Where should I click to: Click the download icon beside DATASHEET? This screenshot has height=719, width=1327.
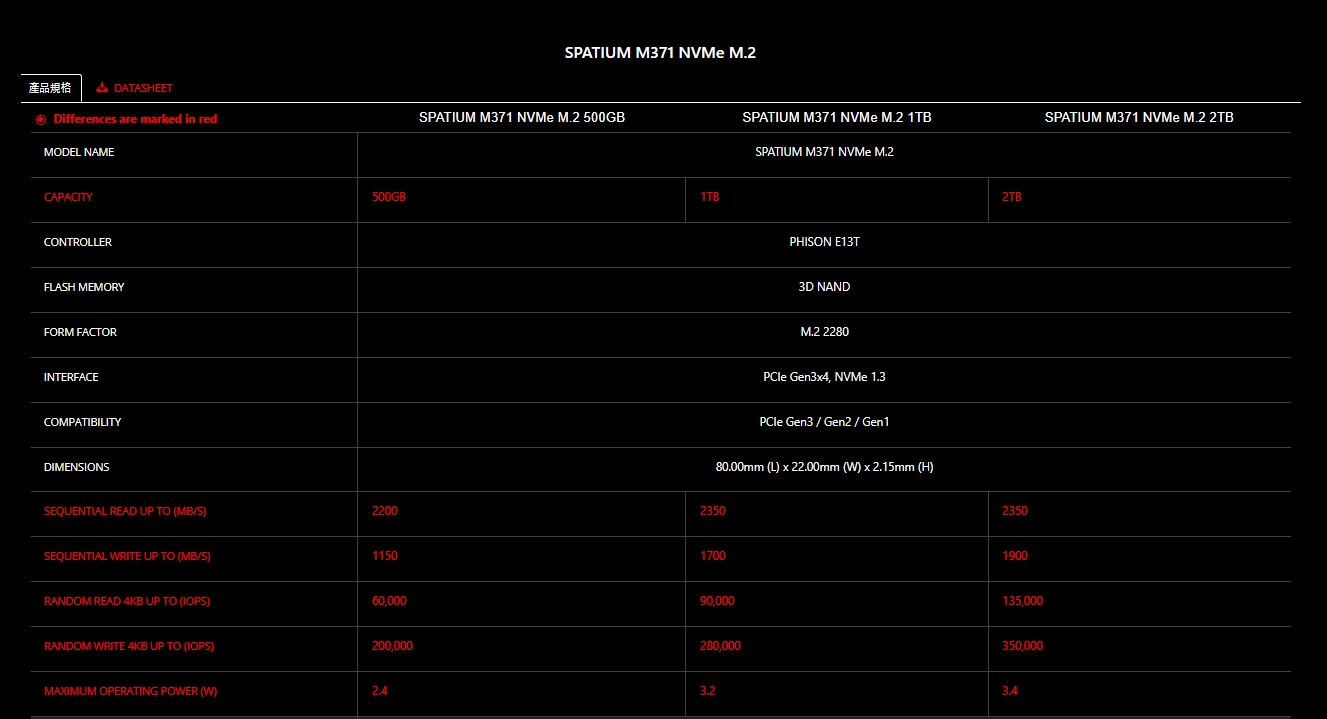102,88
